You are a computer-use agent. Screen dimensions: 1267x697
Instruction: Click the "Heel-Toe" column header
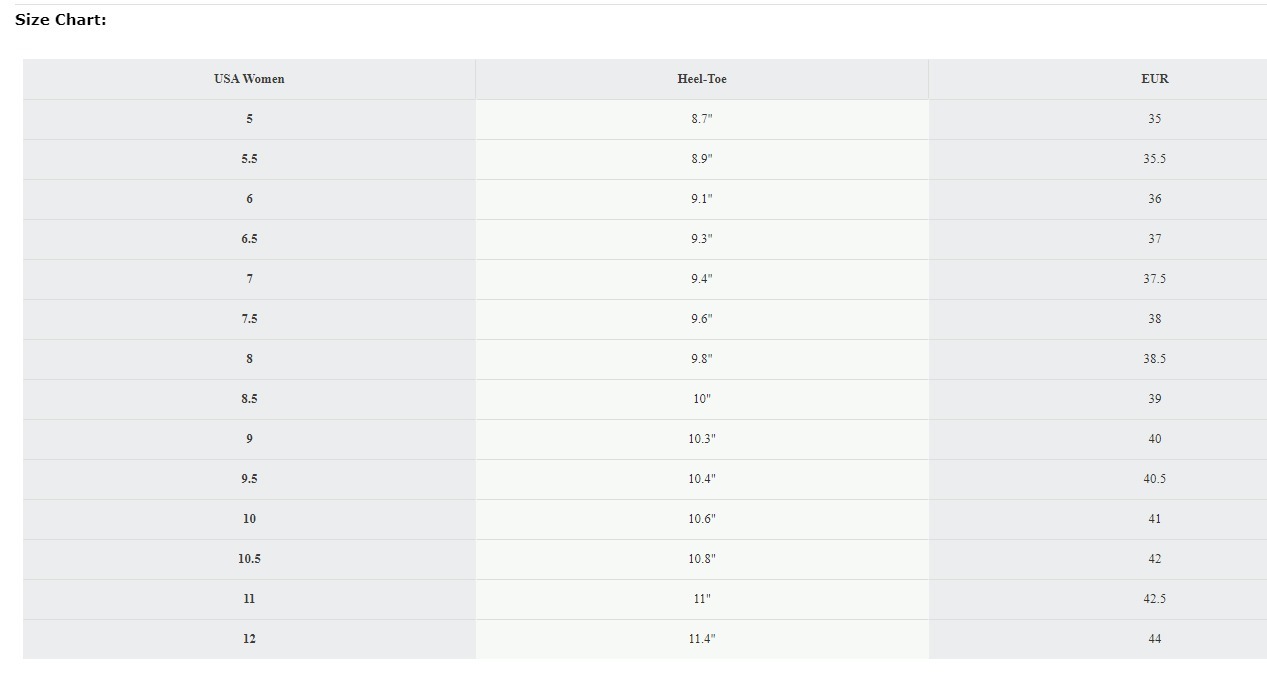(x=702, y=79)
